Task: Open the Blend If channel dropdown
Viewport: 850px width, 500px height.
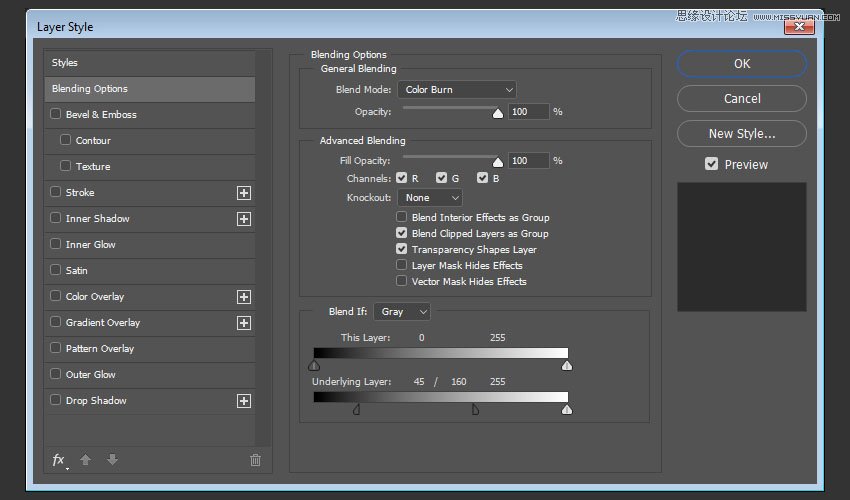Action: [401, 312]
